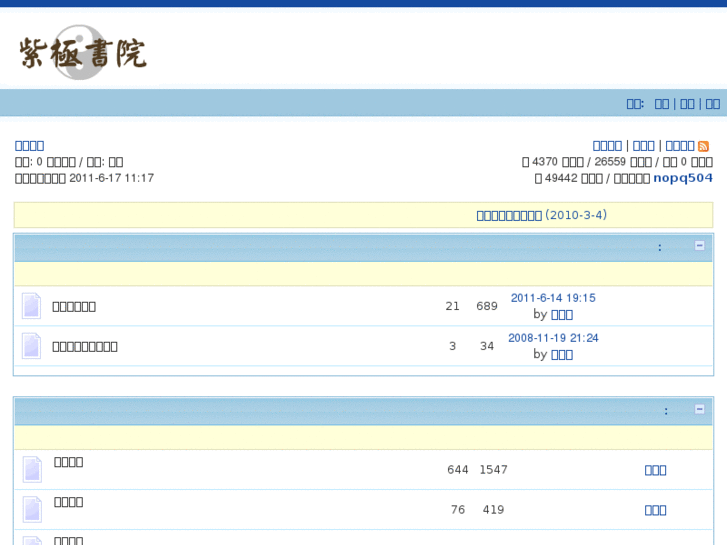Open moderator link in the 644 / 1547 row
Image resolution: width=727 pixels, height=545 pixels.
coord(656,470)
